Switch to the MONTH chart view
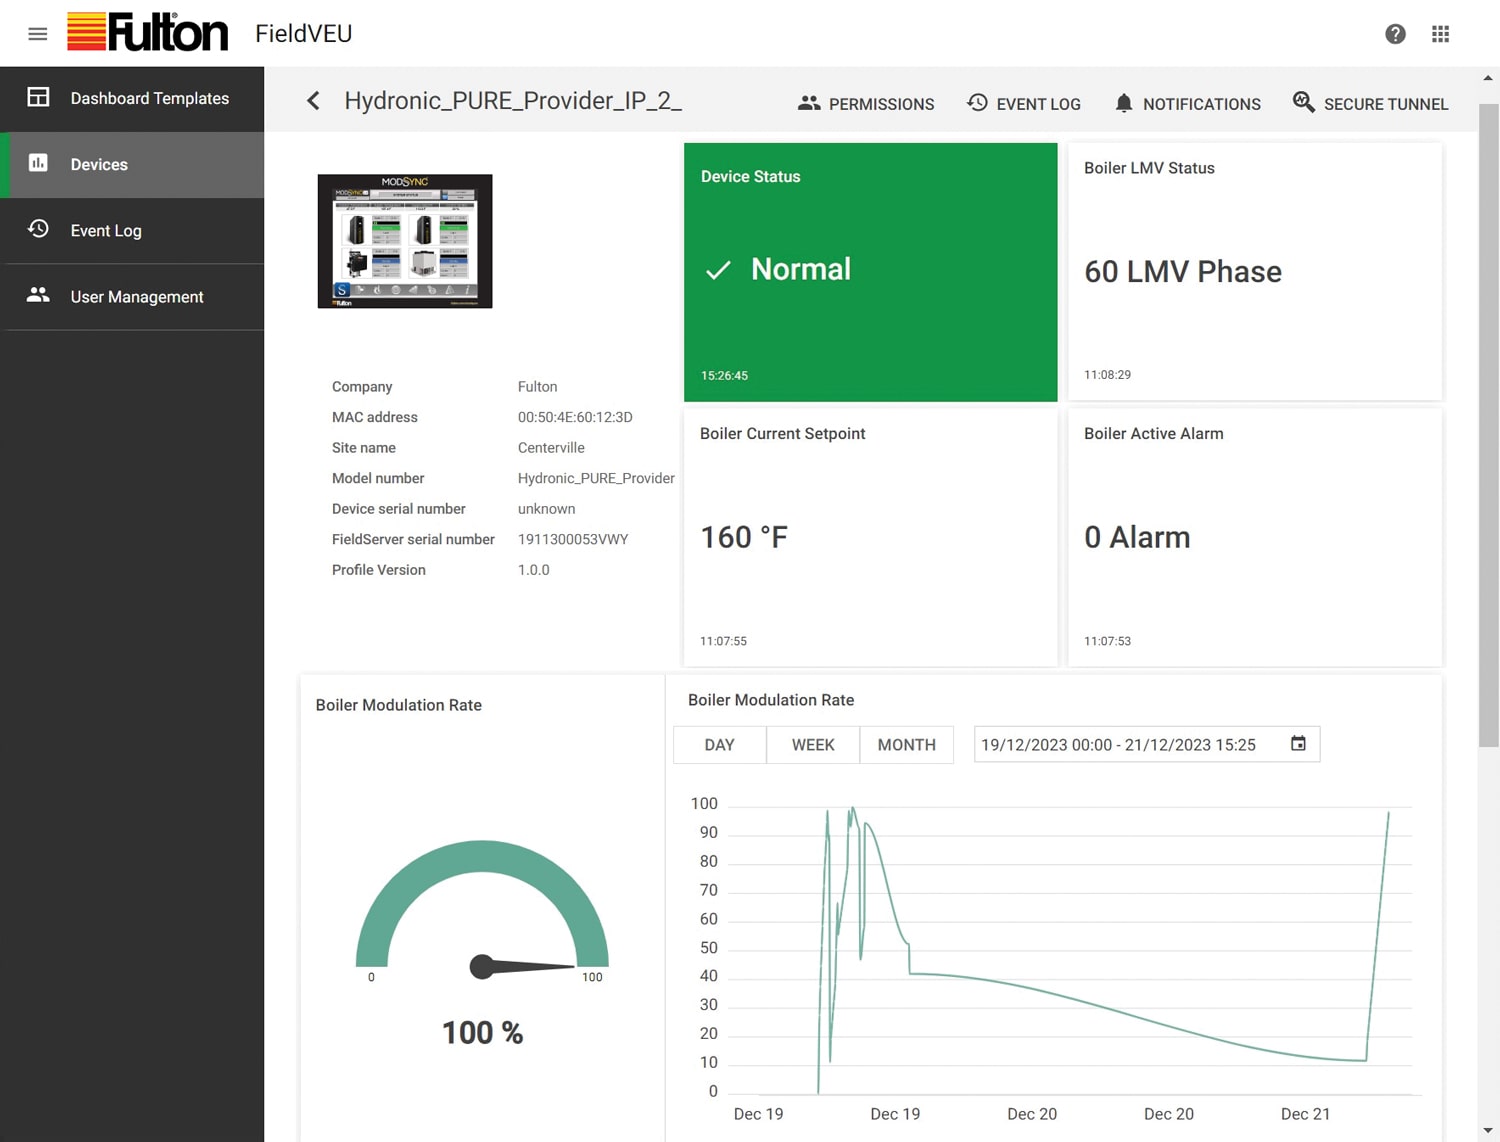The height and width of the screenshot is (1142, 1500). (906, 744)
